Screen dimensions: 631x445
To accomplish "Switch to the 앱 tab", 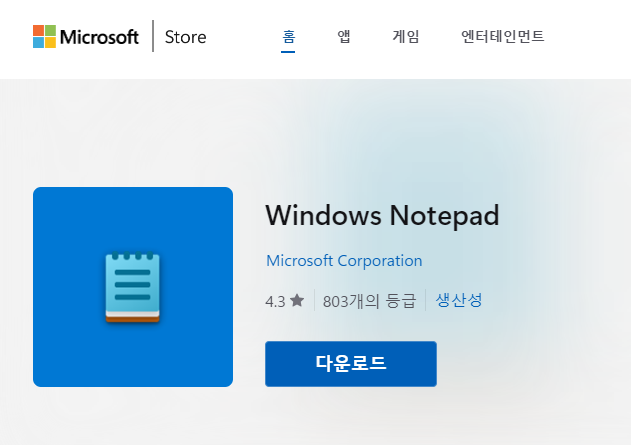I will (x=344, y=37).
